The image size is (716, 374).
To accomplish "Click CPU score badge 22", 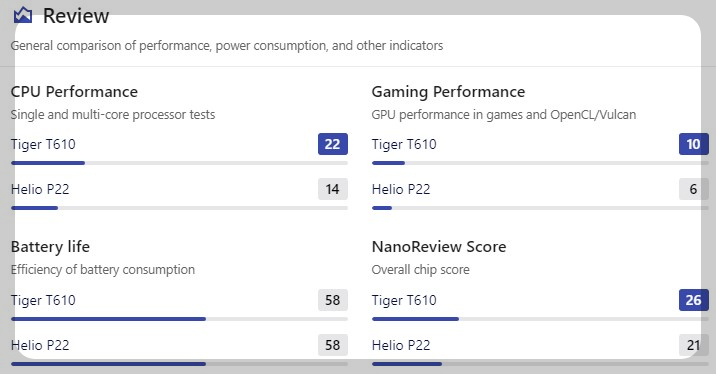I will point(333,144).
